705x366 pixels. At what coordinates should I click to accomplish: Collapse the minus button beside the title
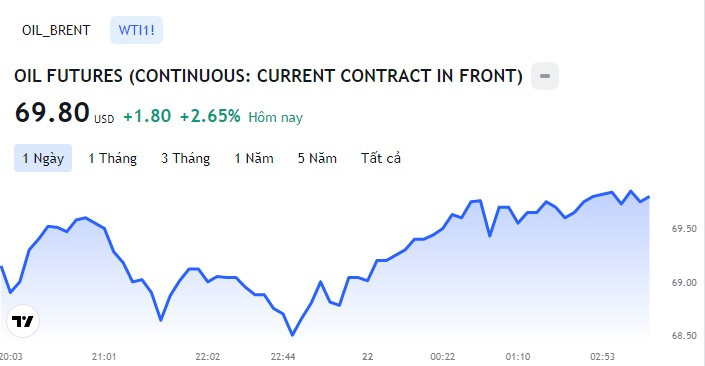coord(545,76)
